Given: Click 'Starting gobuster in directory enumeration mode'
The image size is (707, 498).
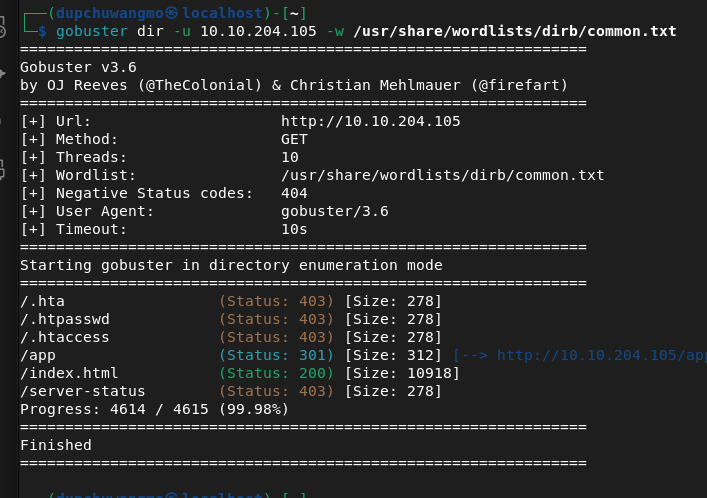Looking at the screenshot, I should click(231, 265).
